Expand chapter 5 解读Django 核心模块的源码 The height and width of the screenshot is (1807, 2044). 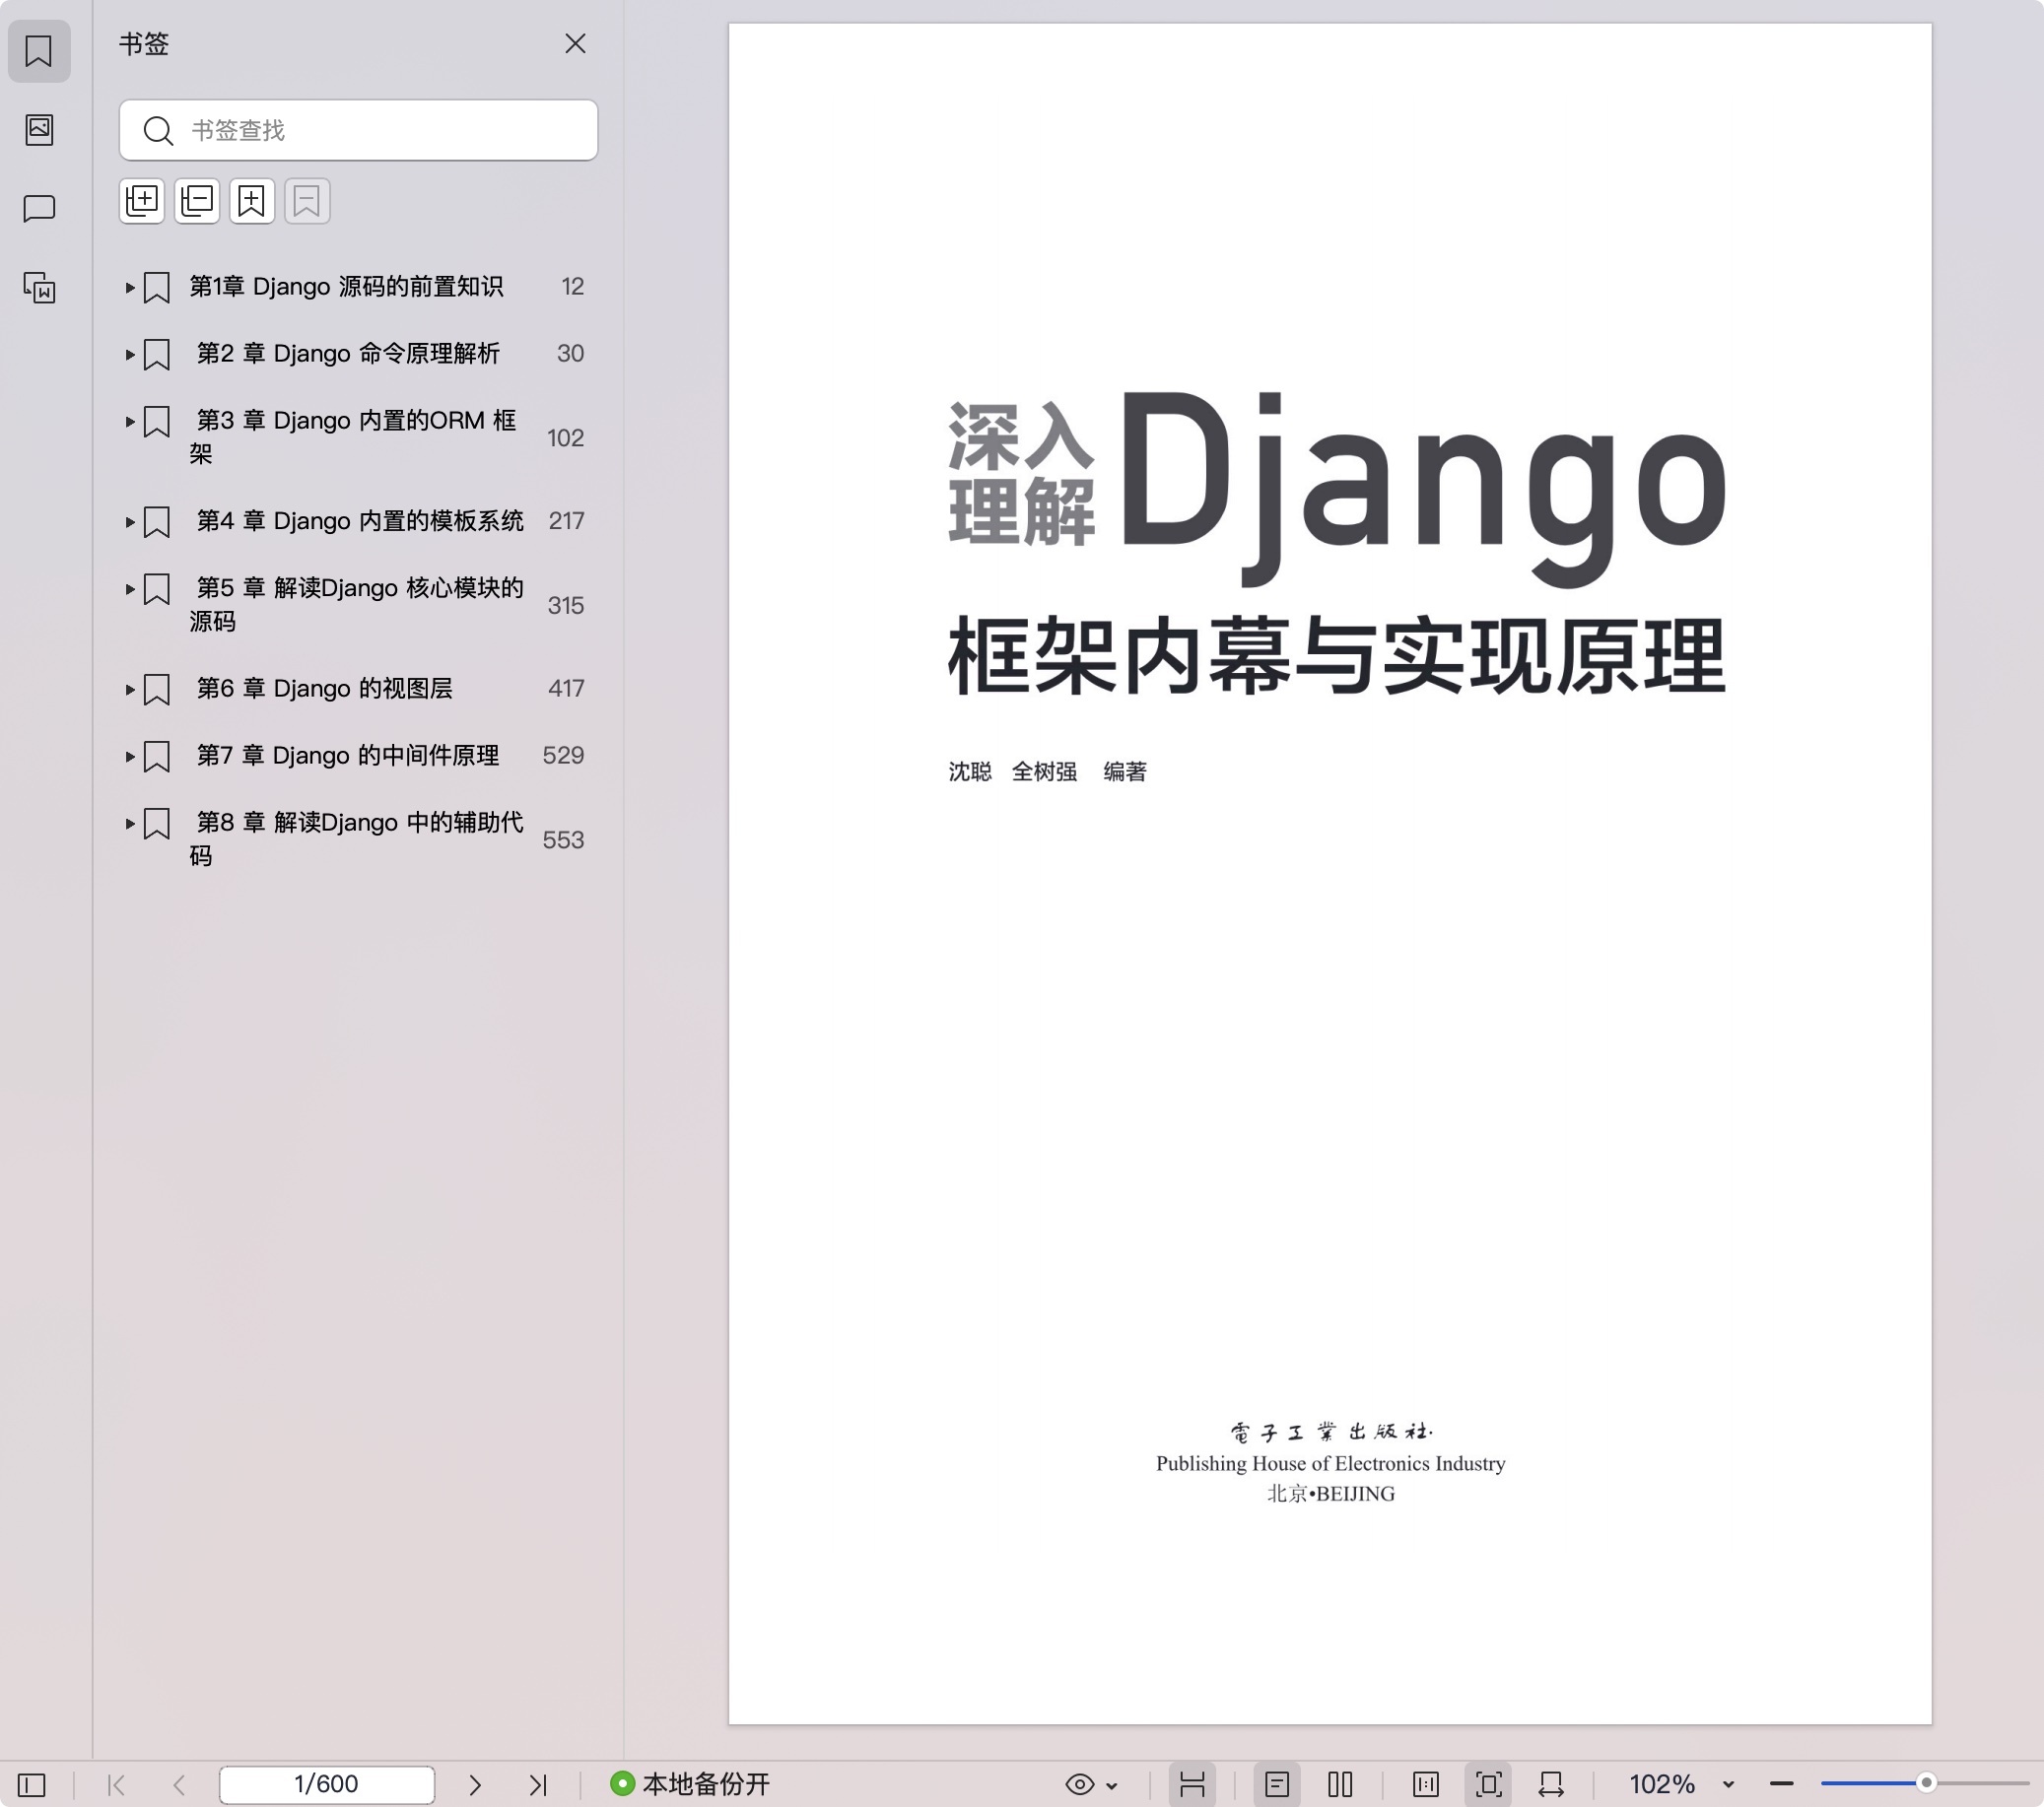click(x=130, y=589)
